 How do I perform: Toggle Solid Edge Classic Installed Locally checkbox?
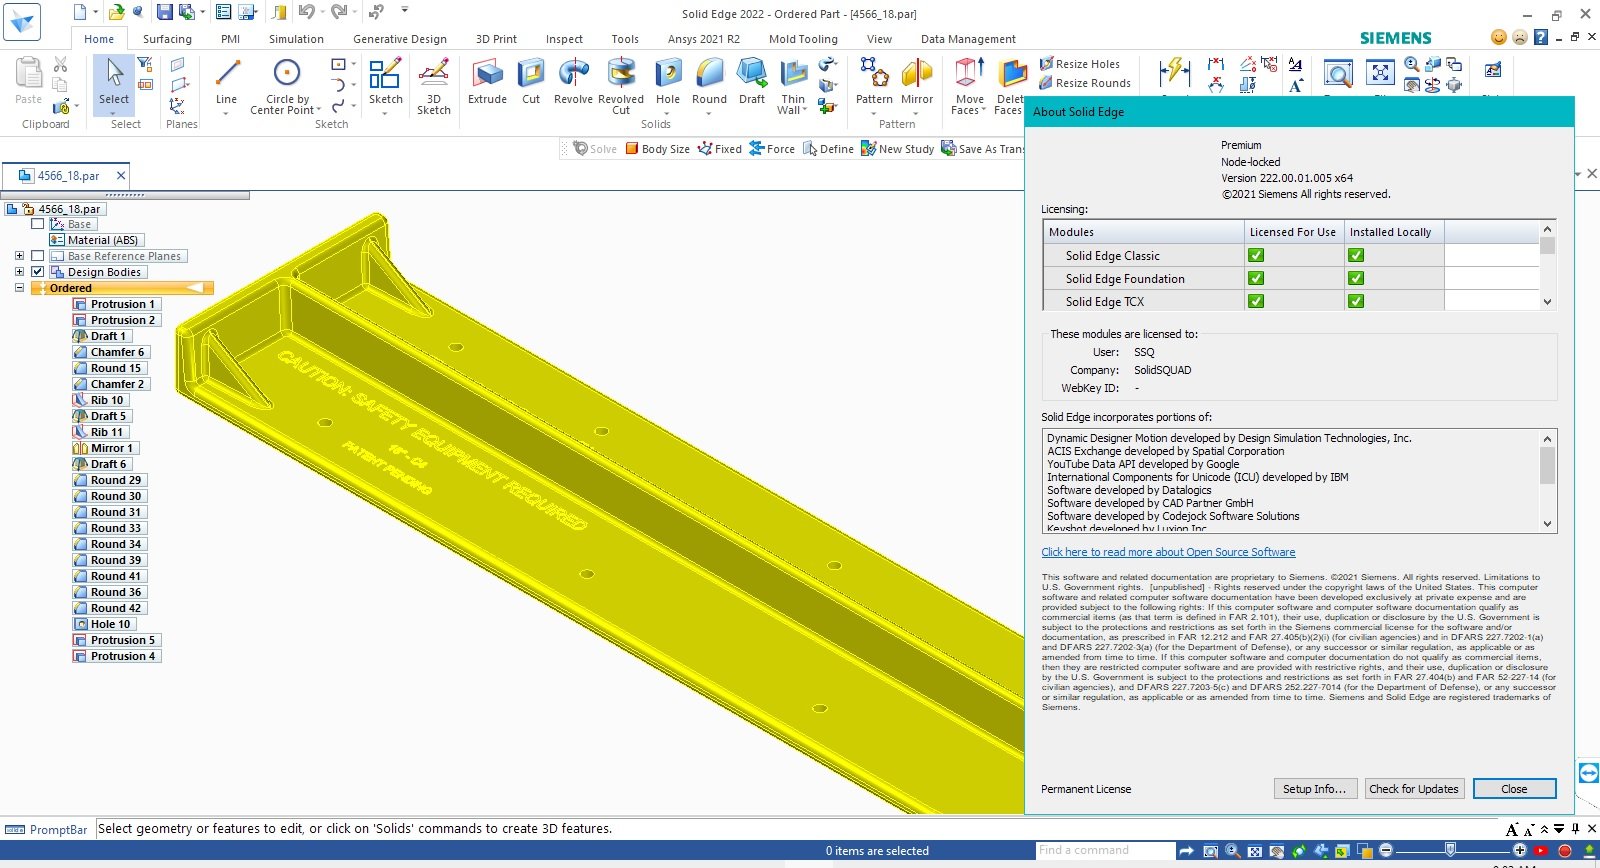tap(1356, 255)
